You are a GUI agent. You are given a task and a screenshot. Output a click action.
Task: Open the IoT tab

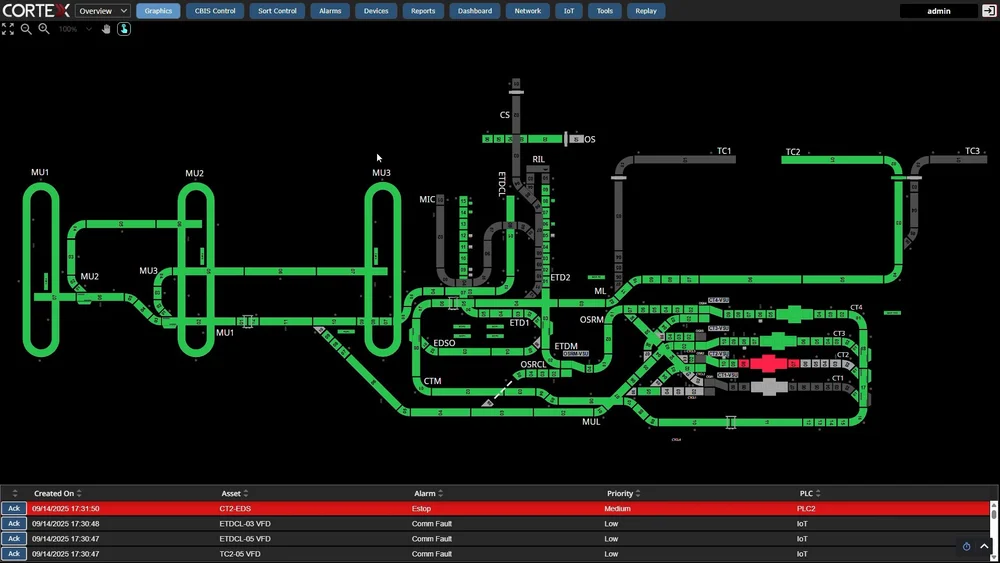(569, 11)
